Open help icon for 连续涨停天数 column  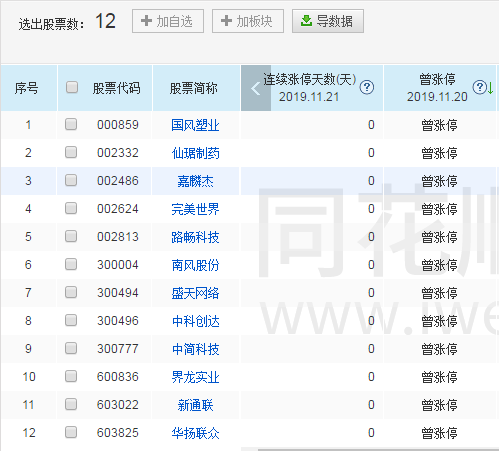coord(367,87)
